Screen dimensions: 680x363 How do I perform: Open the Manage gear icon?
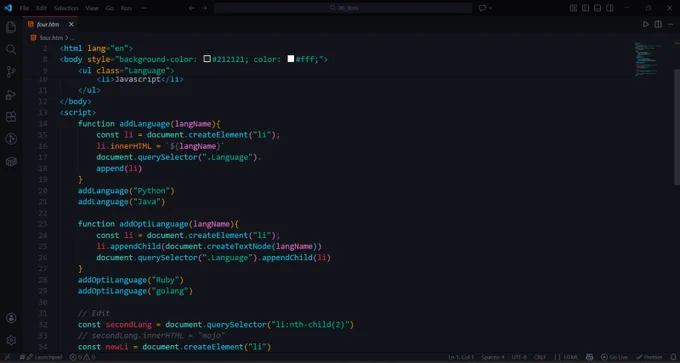11,340
